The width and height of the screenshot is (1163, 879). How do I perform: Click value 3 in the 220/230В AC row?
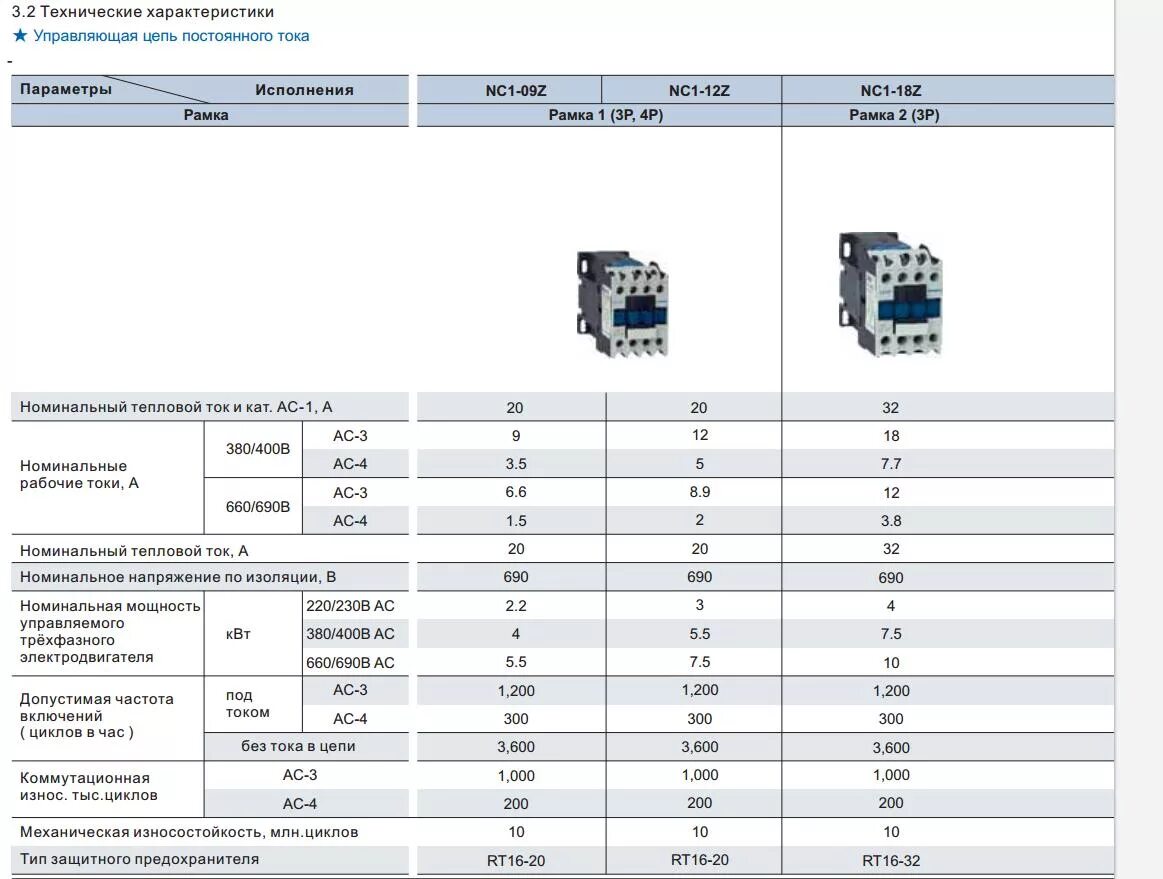point(699,605)
